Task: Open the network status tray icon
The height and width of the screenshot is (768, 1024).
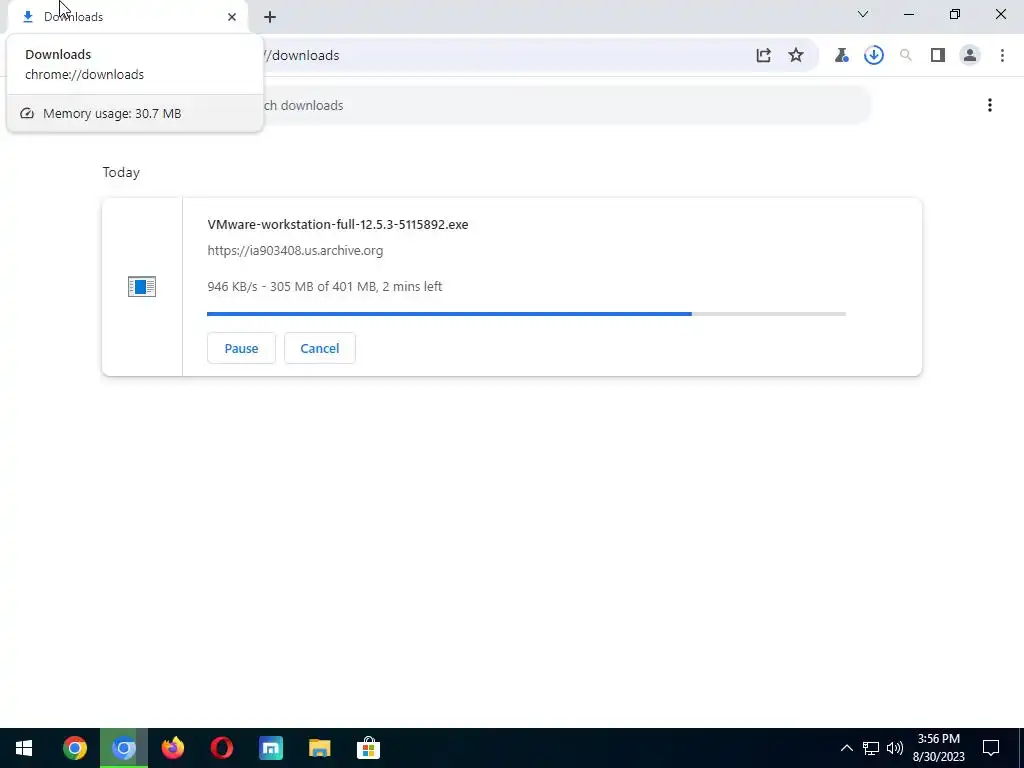Action: click(871, 748)
